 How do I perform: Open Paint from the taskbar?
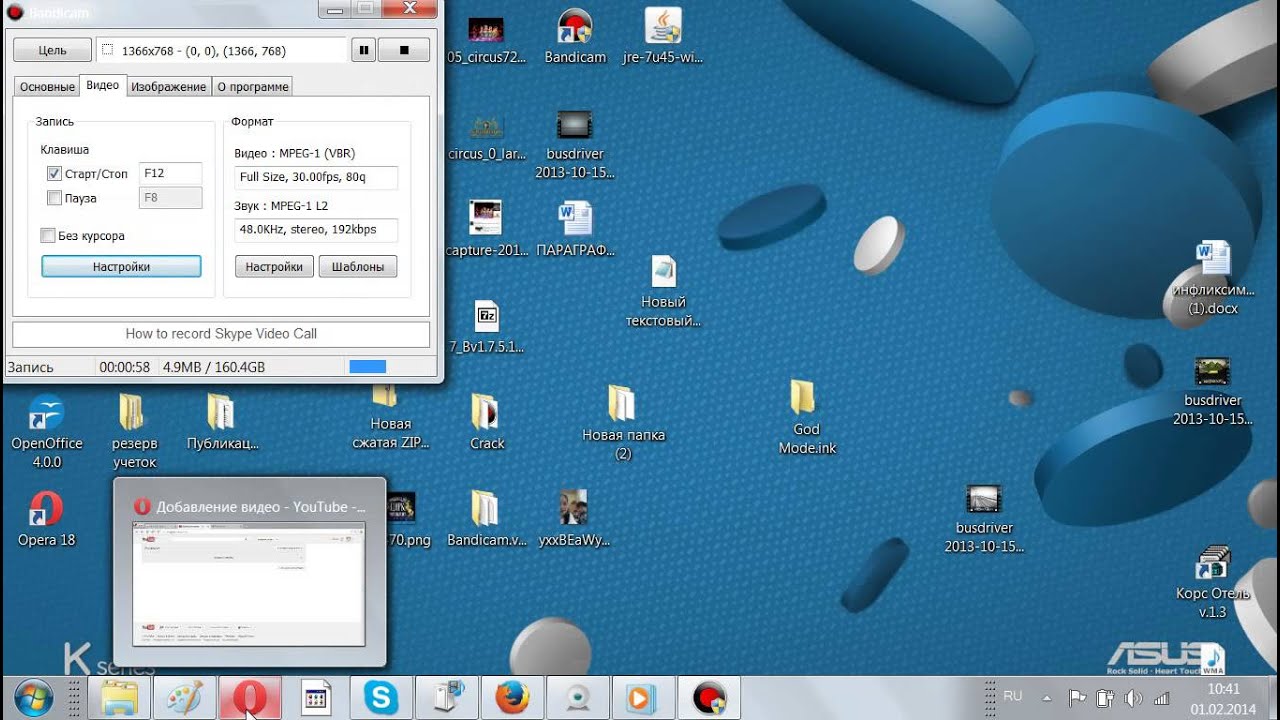pyautogui.click(x=184, y=698)
